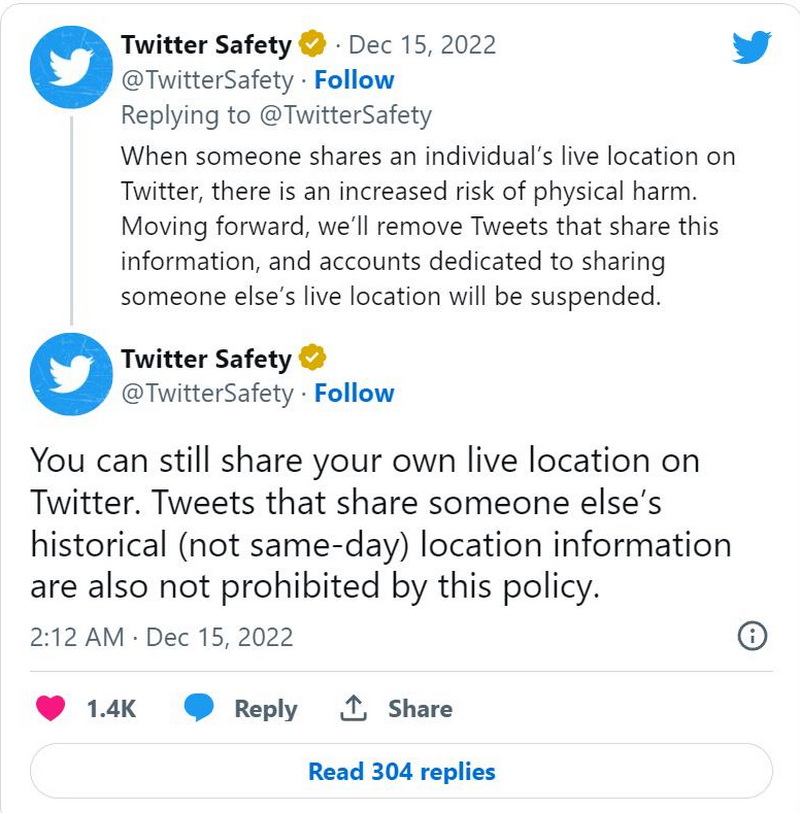Click gold verified badge on first tweet
800x813 pixels.
(312, 45)
